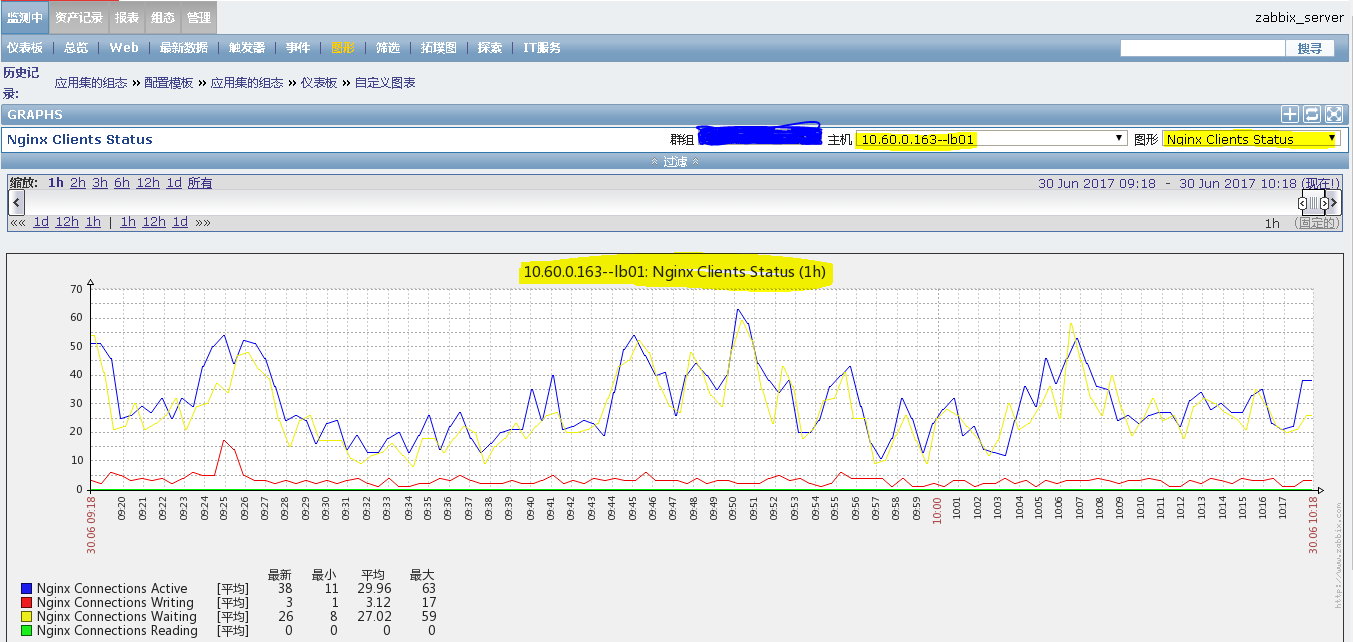Click legend text Nginx Connections Active
This screenshot has height=642, width=1353.
[x=112, y=589]
